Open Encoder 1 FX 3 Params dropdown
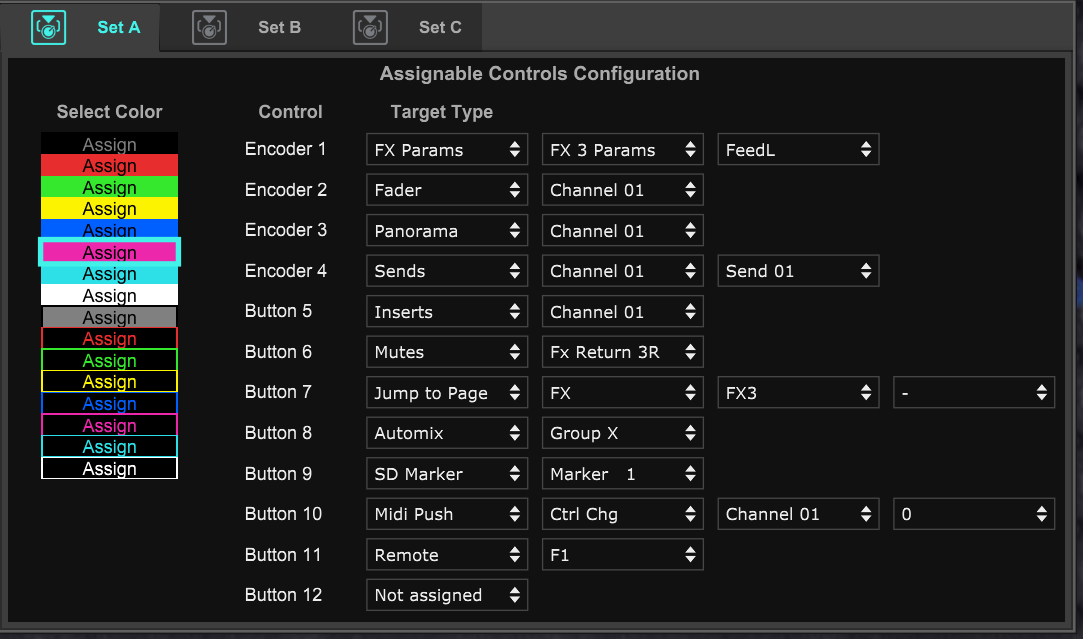The image size is (1083, 639). (622, 149)
